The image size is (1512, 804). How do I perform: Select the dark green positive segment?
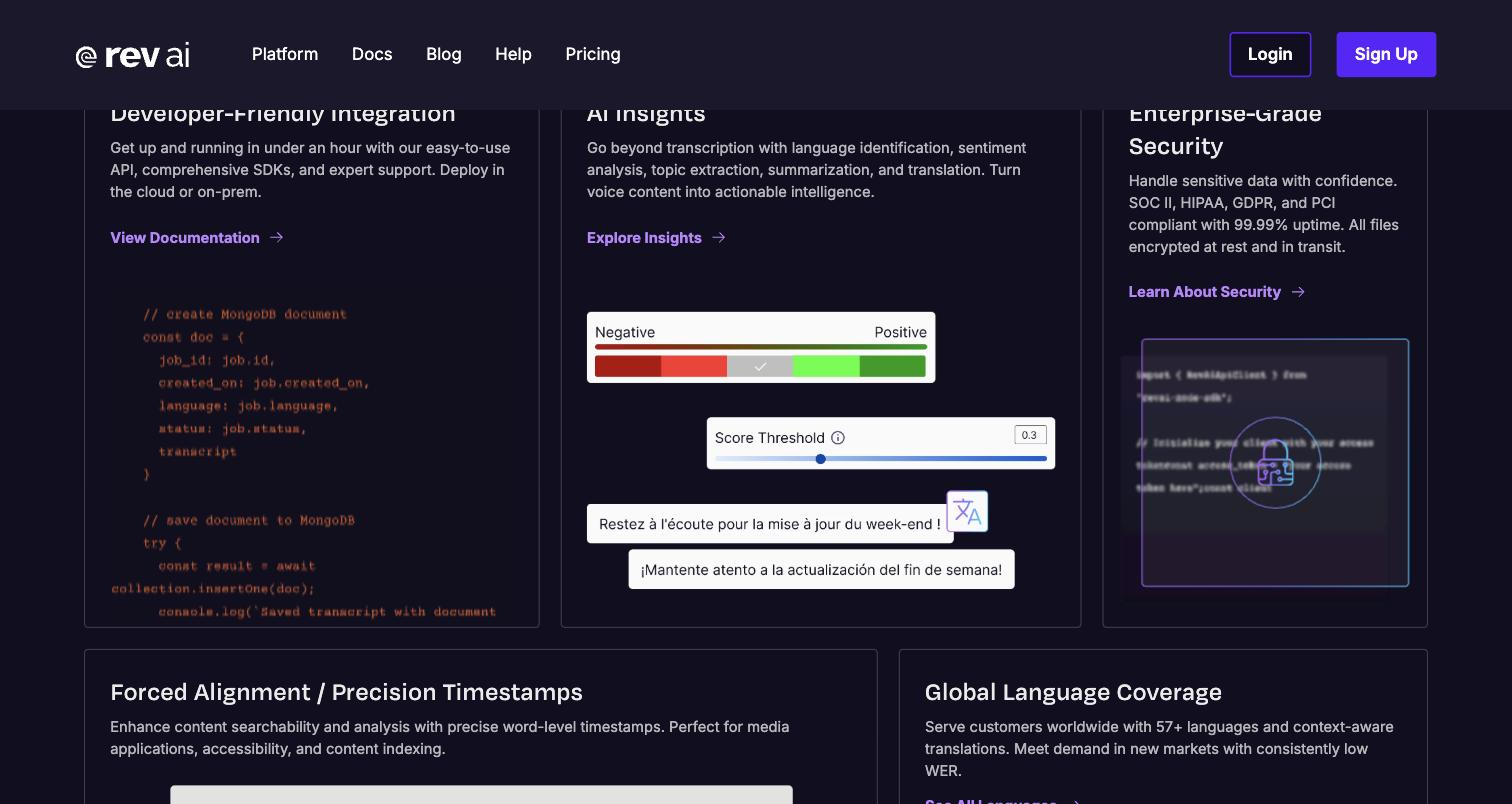[892, 366]
